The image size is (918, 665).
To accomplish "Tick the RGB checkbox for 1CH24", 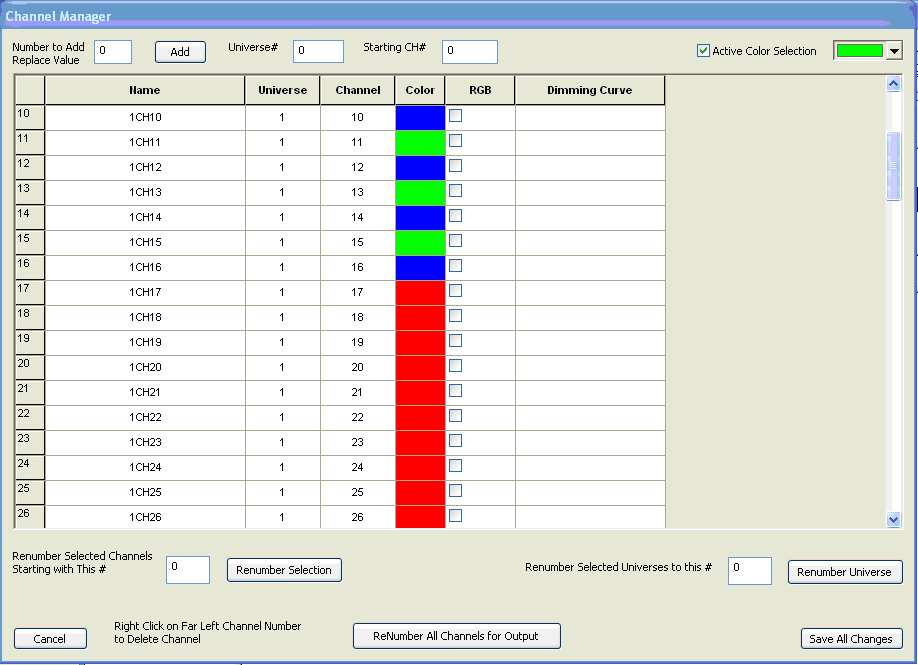I will click(455, 465).
